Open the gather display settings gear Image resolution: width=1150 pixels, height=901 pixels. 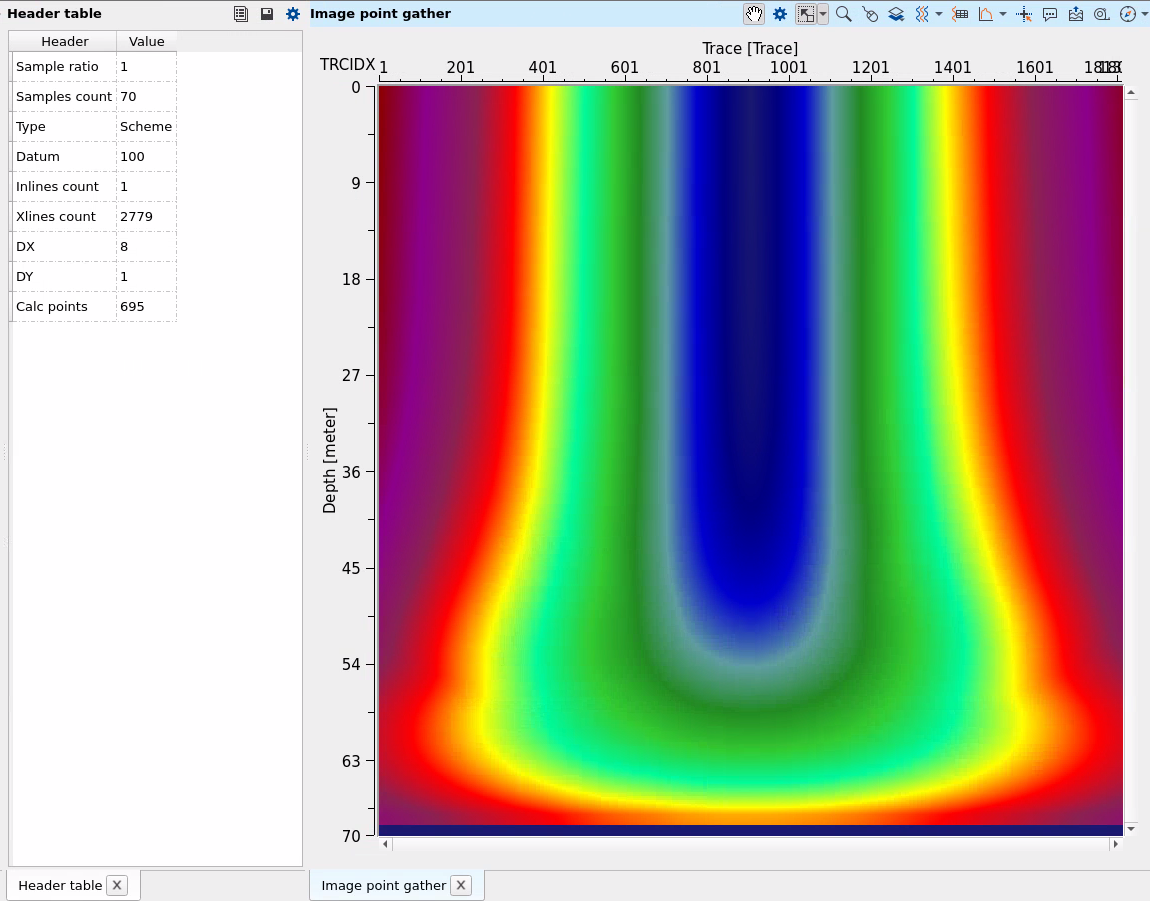pyautogui.click(x=780, y=14)
